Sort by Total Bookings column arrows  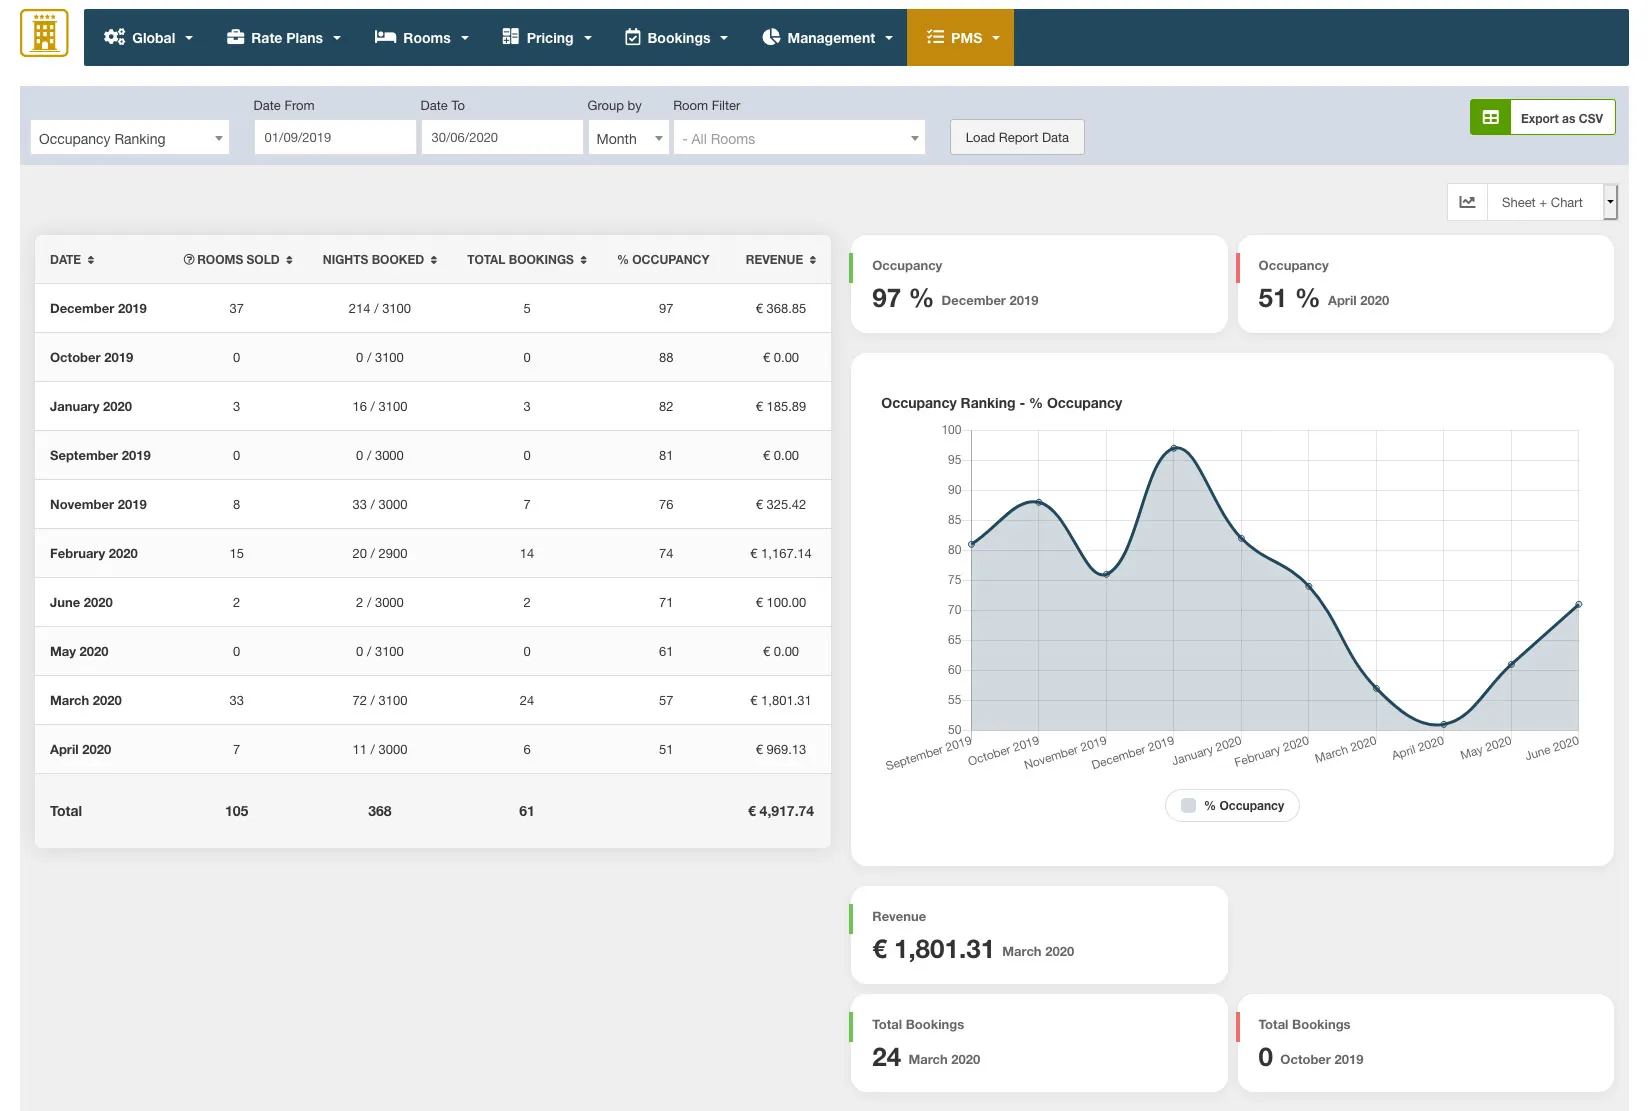pyautogui.click(x=583, y=260)
